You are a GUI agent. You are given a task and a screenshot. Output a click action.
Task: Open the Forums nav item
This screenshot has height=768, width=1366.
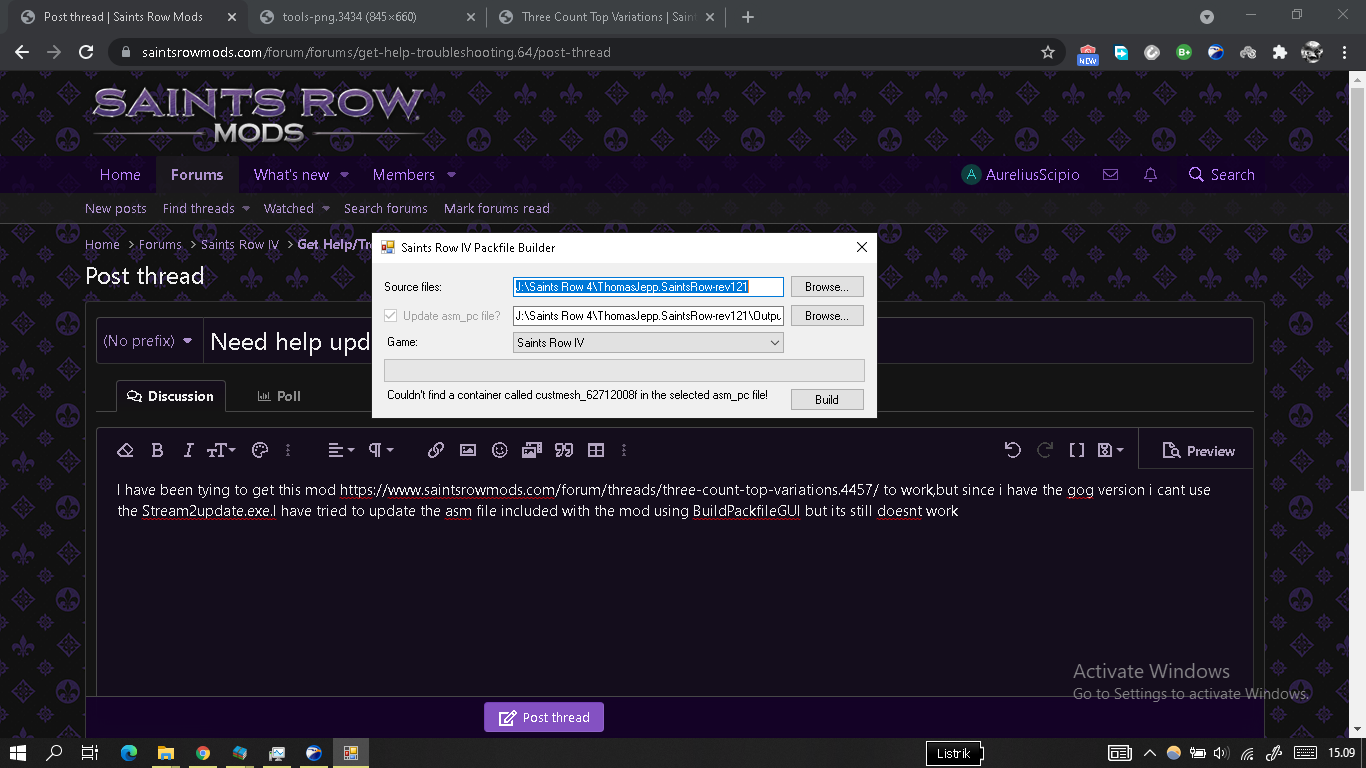click(197, 175)
